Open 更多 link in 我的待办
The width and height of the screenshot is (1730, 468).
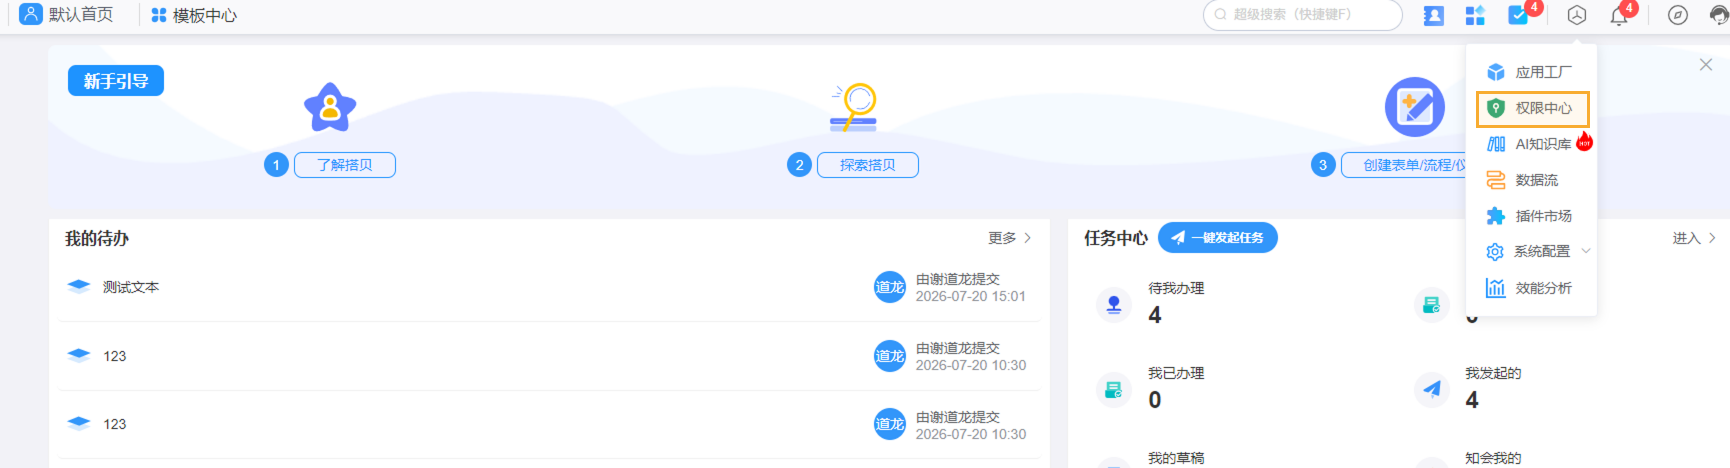pyautogui.click(x=1009, y=238)
